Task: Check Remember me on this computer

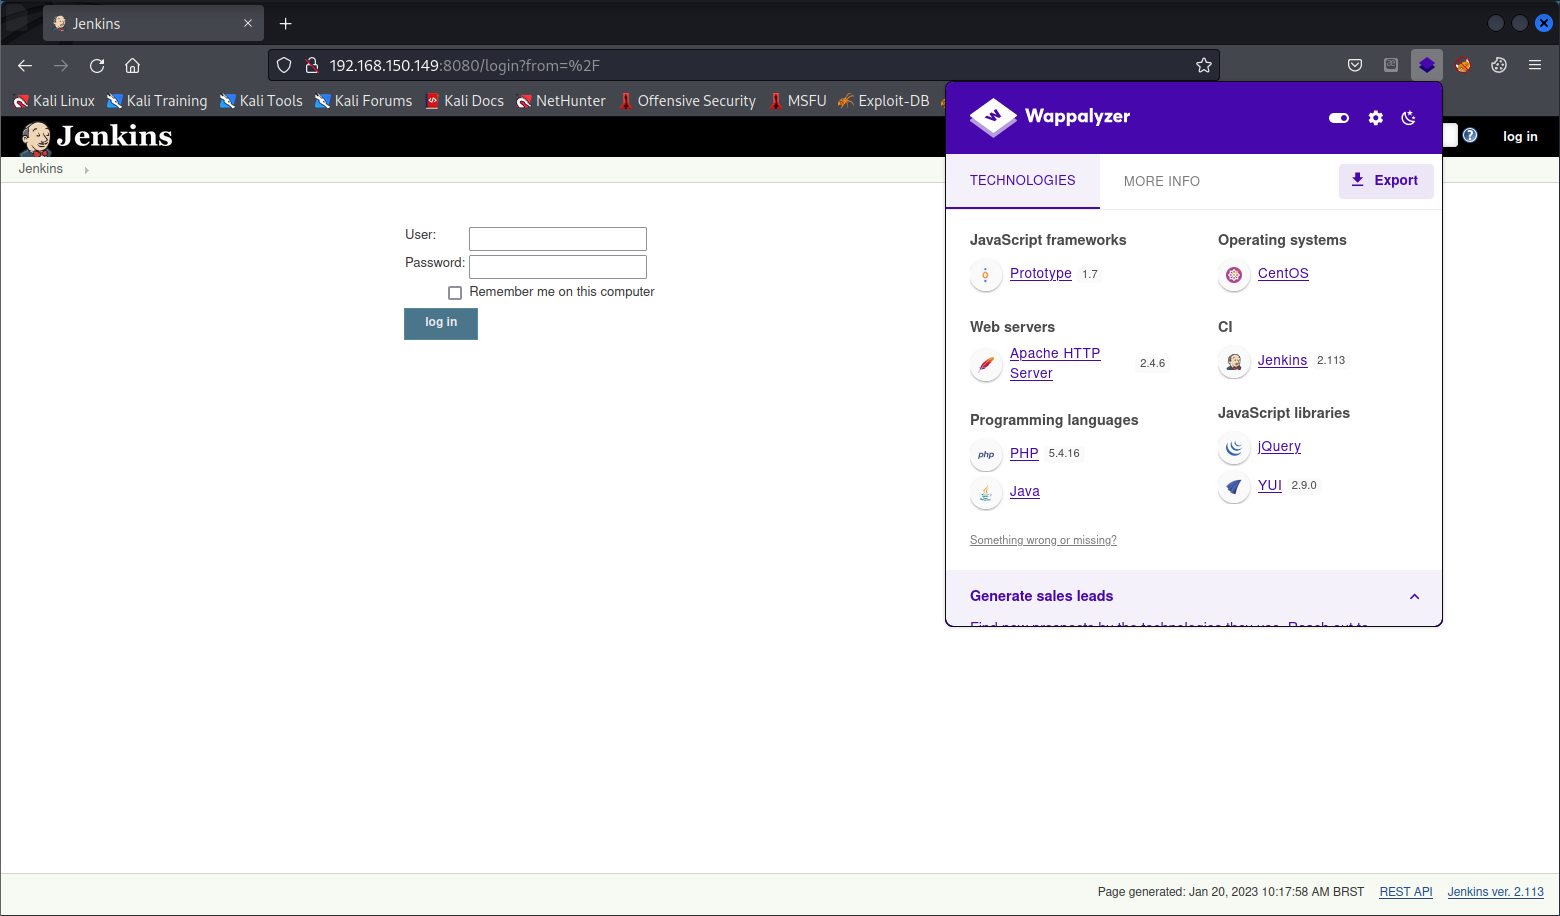Action: coord(455,293)
